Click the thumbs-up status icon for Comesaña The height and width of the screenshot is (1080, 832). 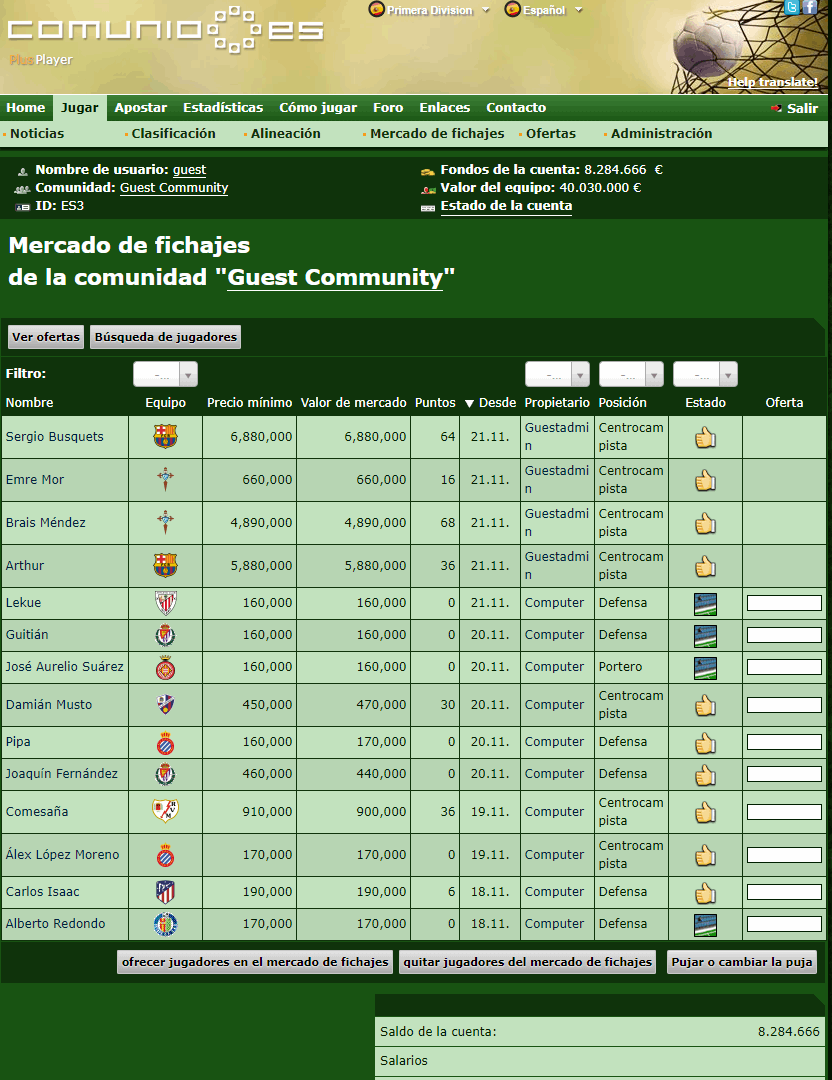(705, 812)
